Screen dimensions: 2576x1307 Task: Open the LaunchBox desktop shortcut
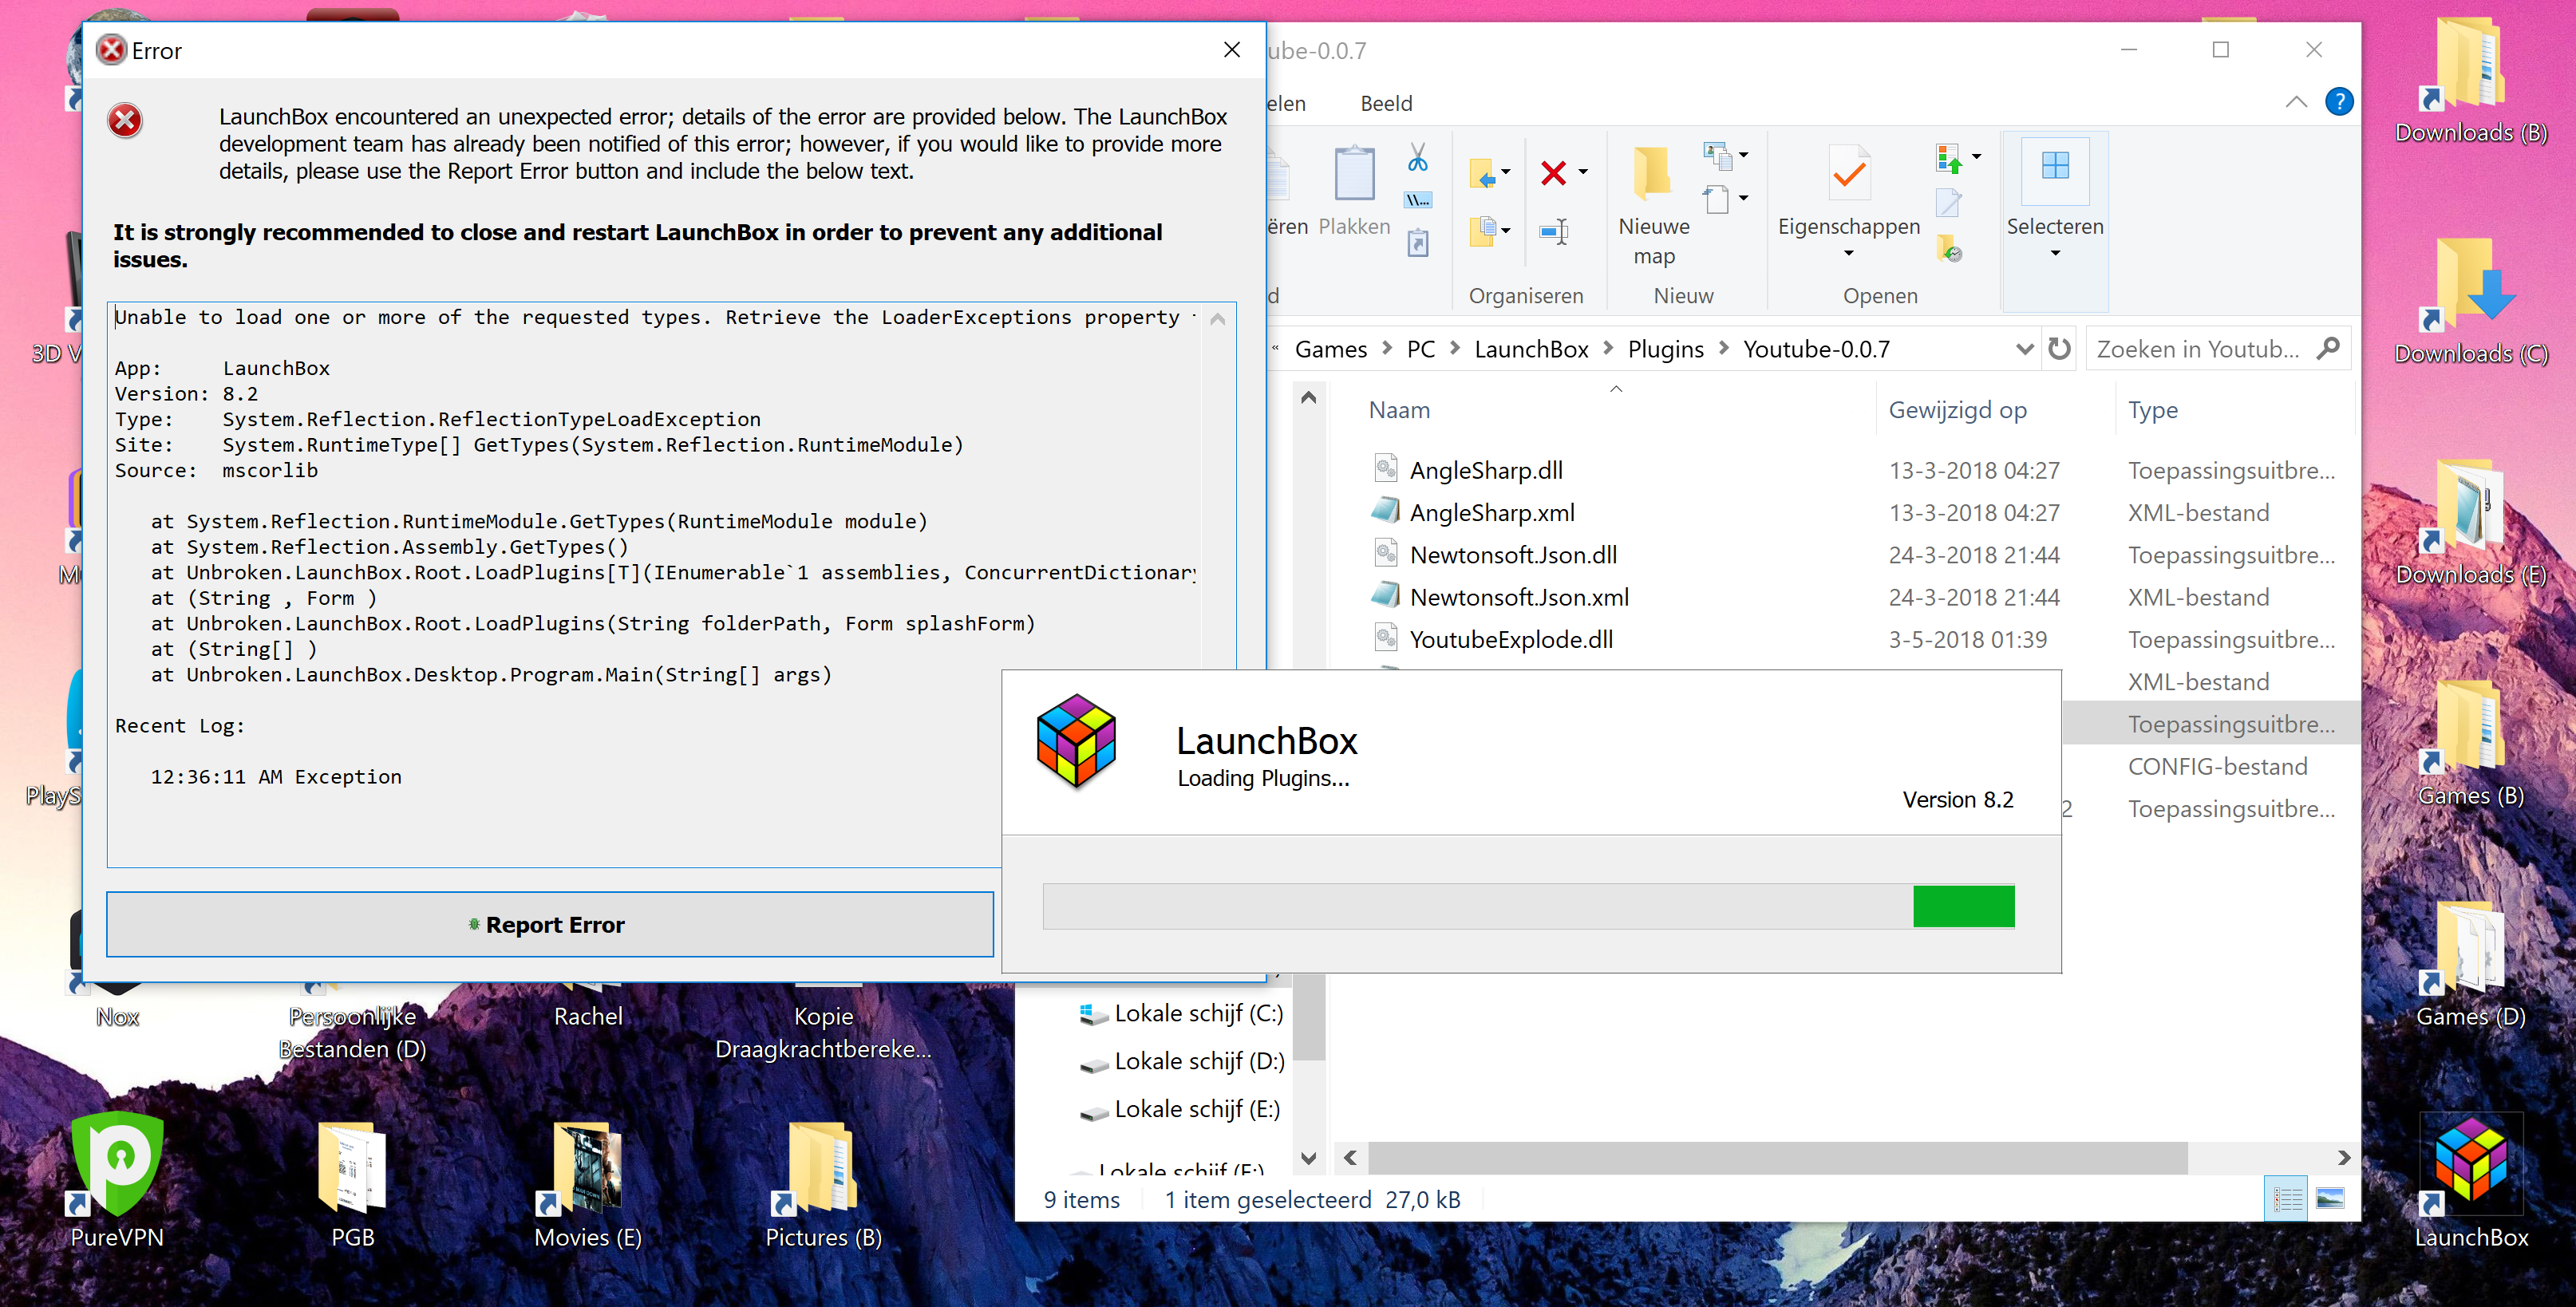pyautogui.click(x=2471, y=1180)
